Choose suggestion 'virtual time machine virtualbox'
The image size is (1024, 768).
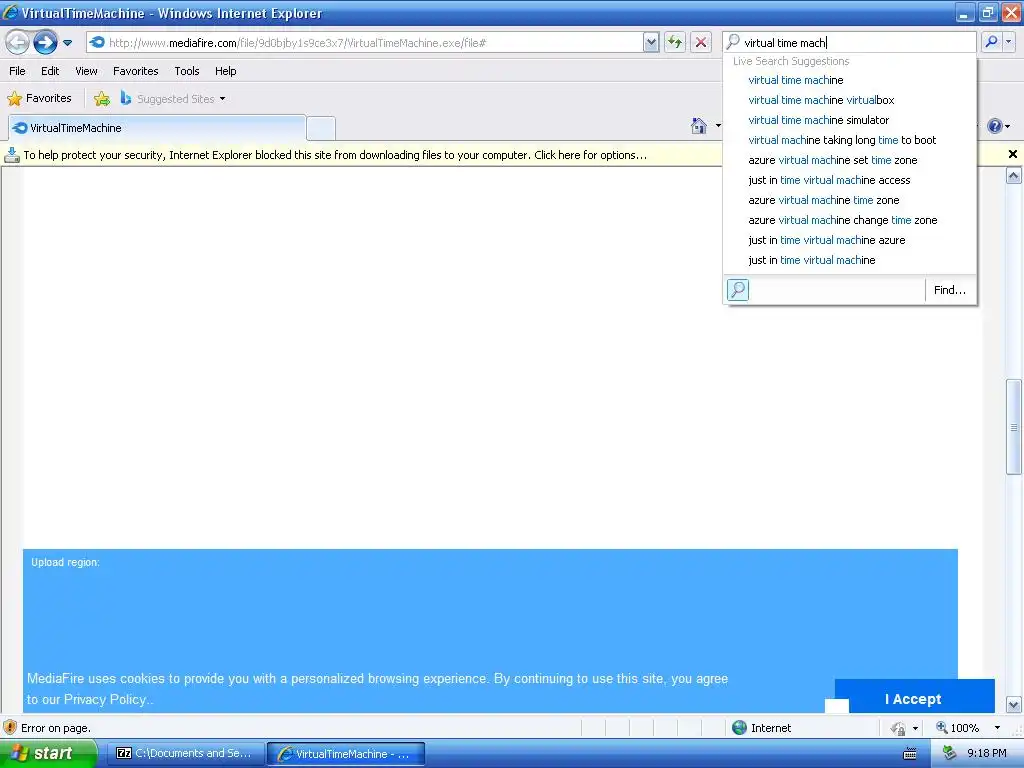[821, 101]
